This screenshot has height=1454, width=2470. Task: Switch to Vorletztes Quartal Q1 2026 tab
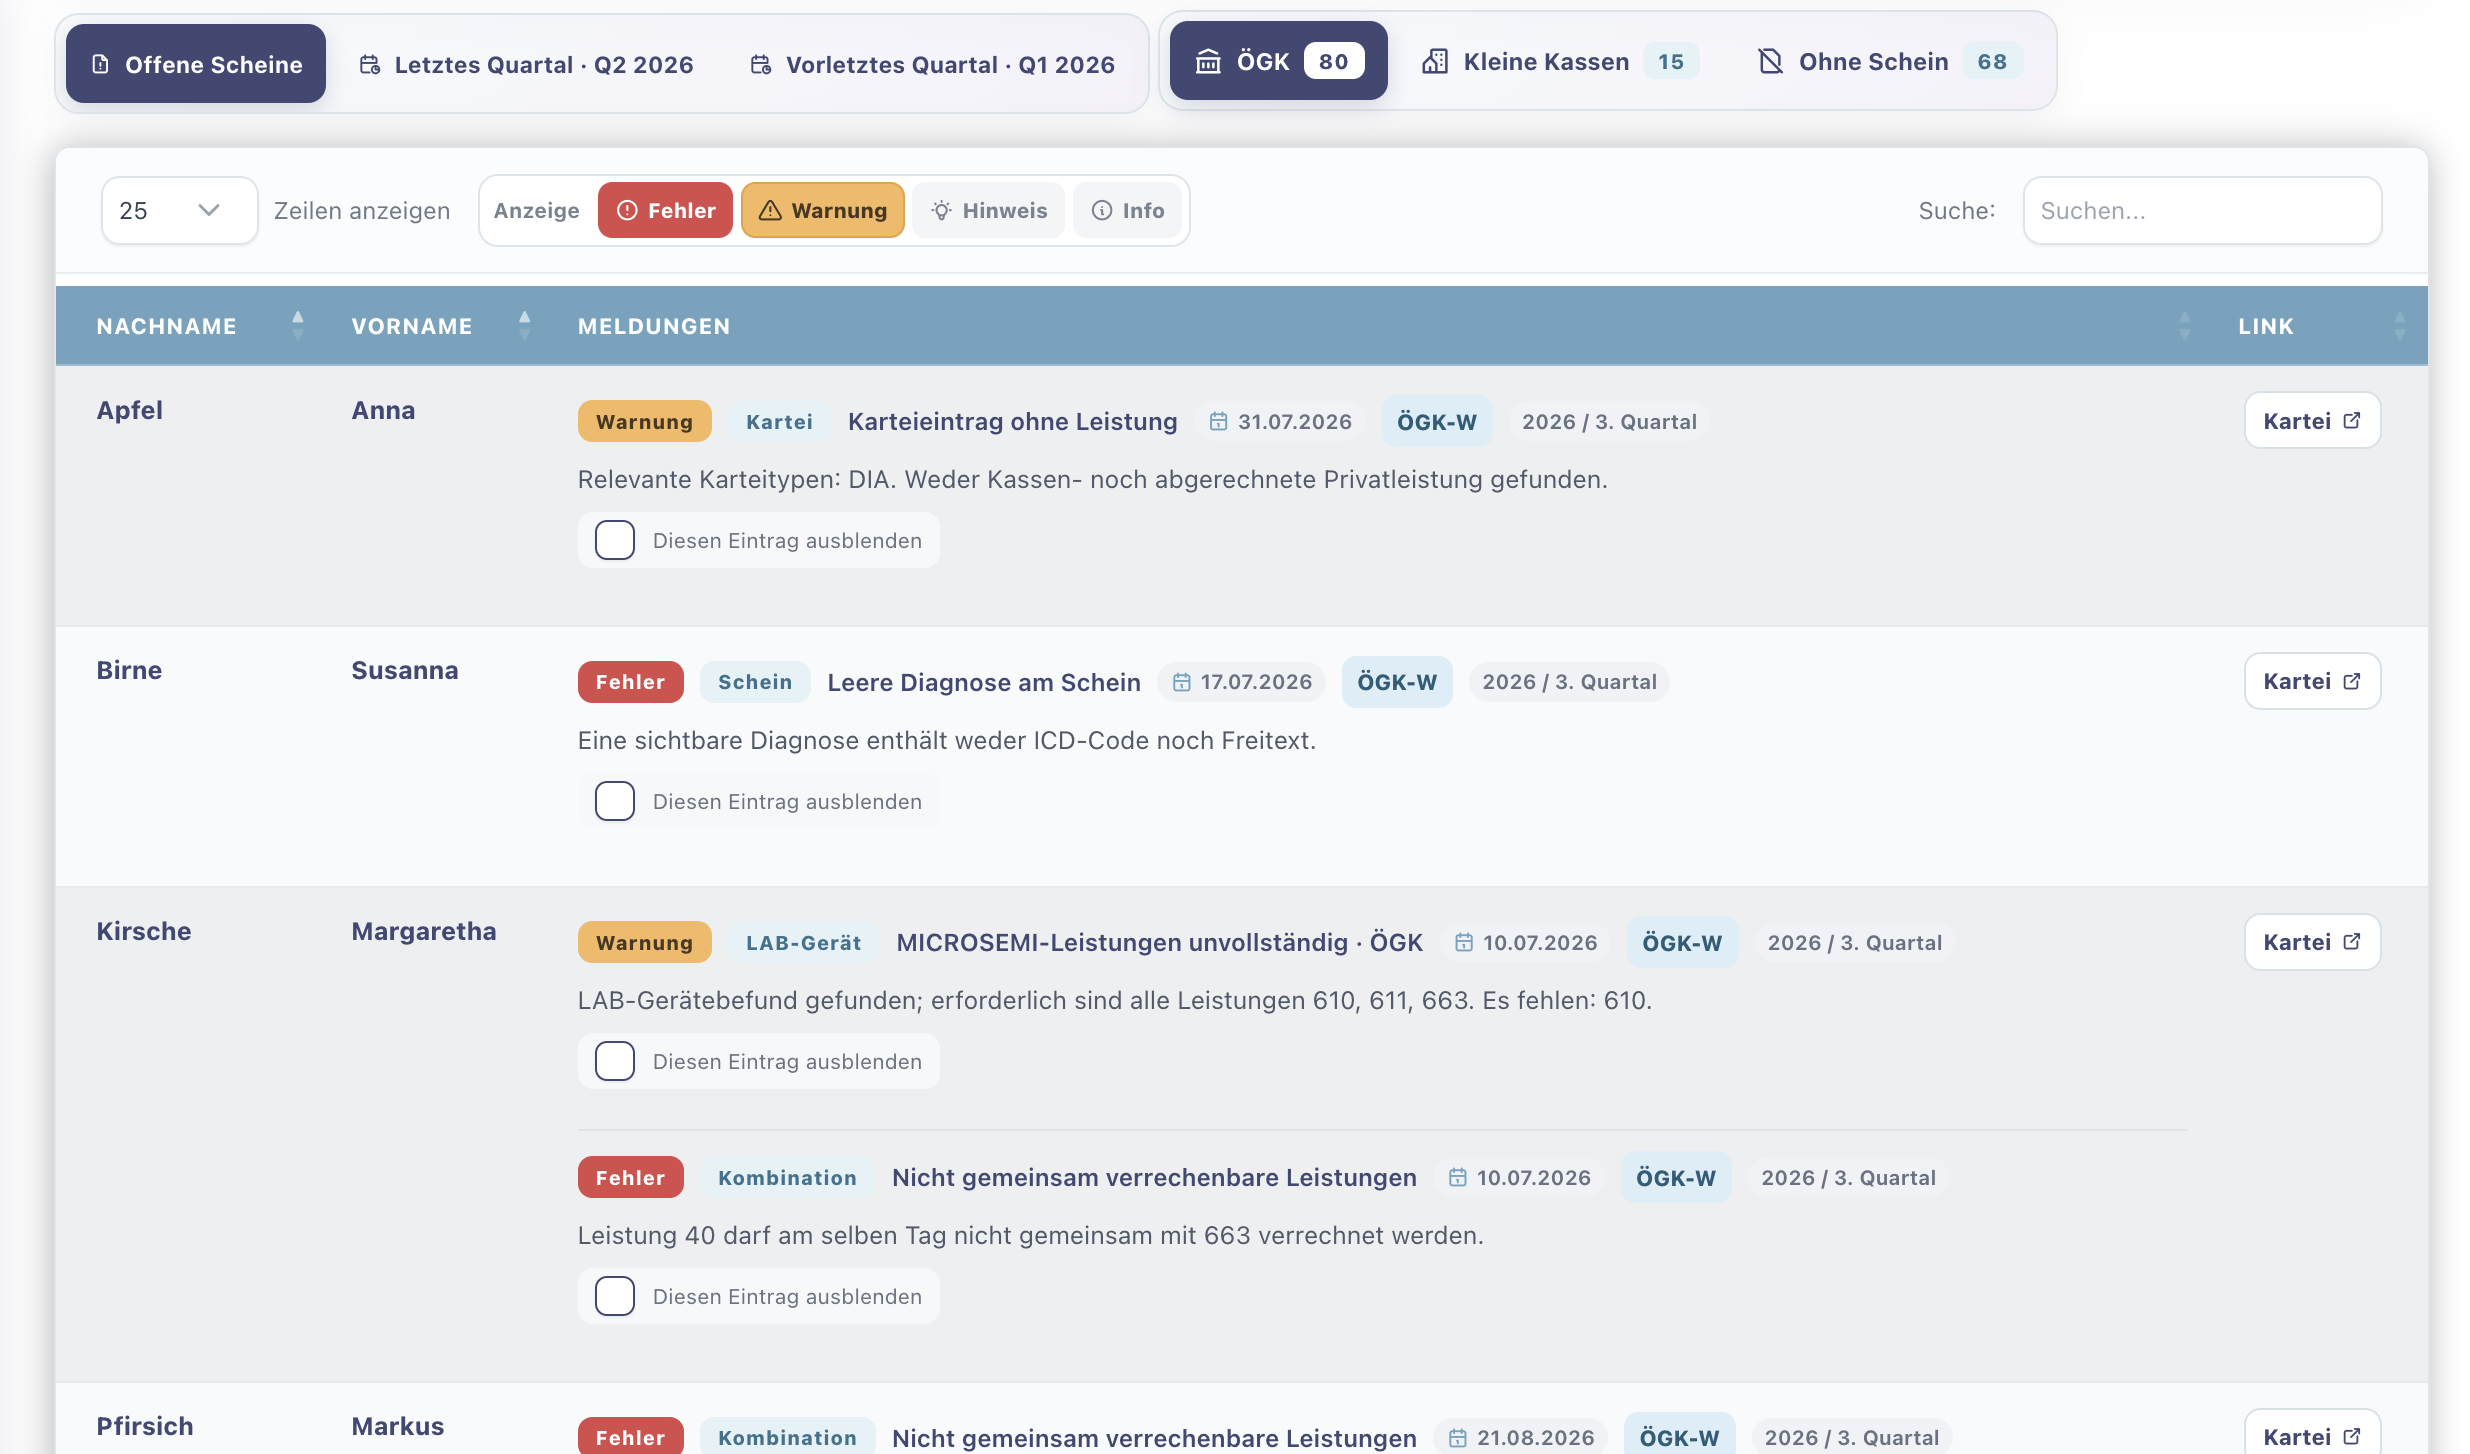click(x=932, y=64)
